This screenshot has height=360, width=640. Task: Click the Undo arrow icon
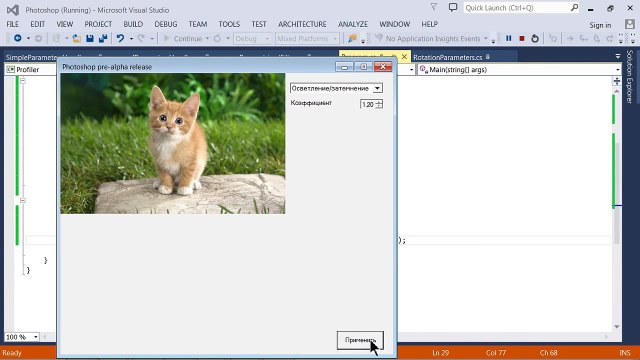point(120,39)
